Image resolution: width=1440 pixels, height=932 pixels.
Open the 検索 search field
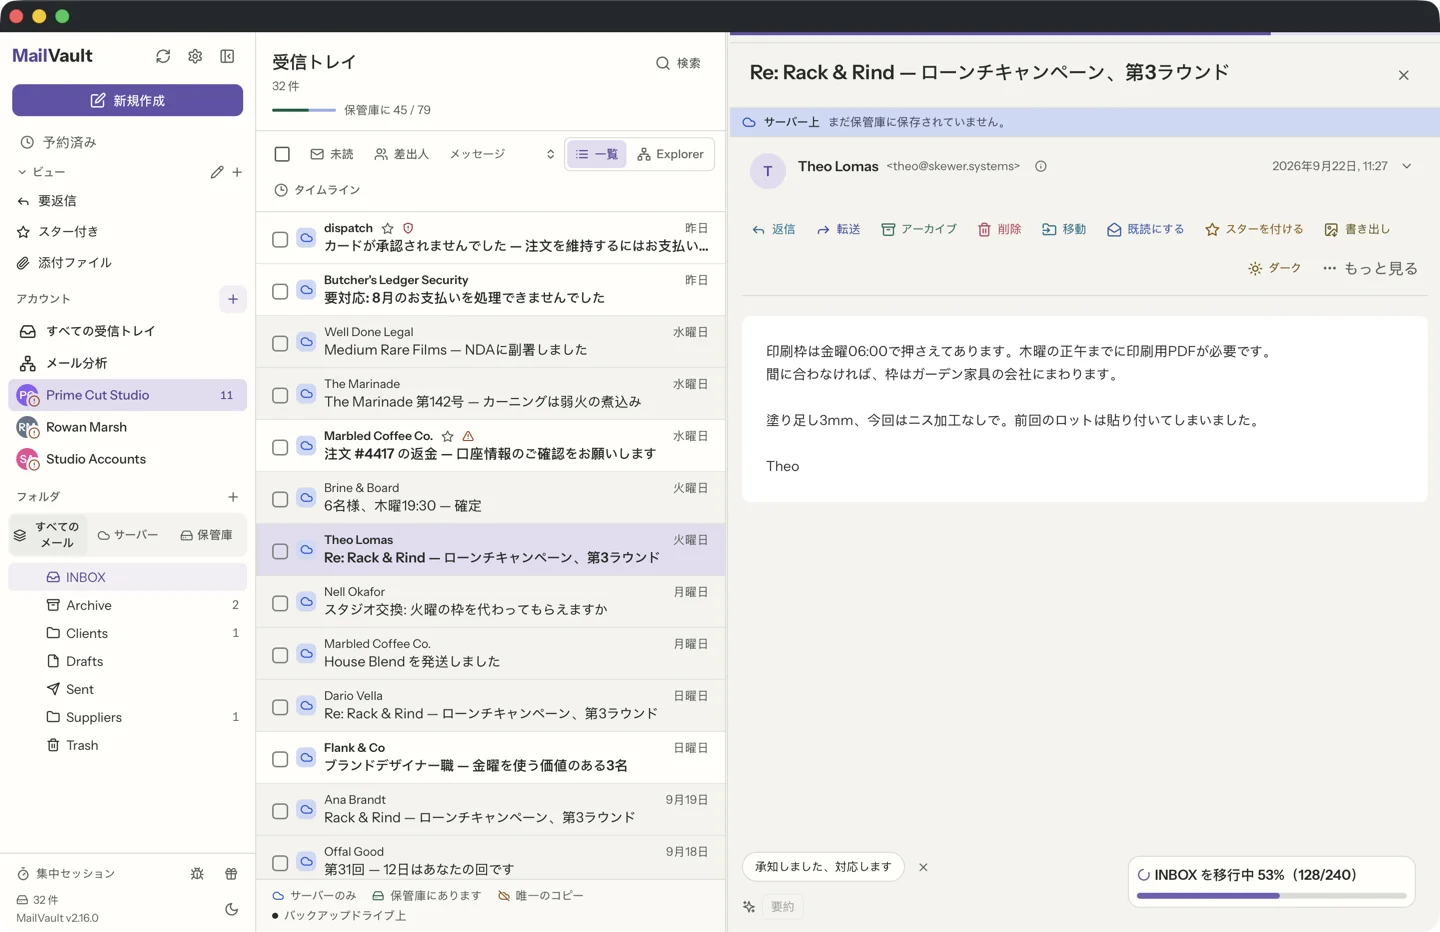(678, 63)
